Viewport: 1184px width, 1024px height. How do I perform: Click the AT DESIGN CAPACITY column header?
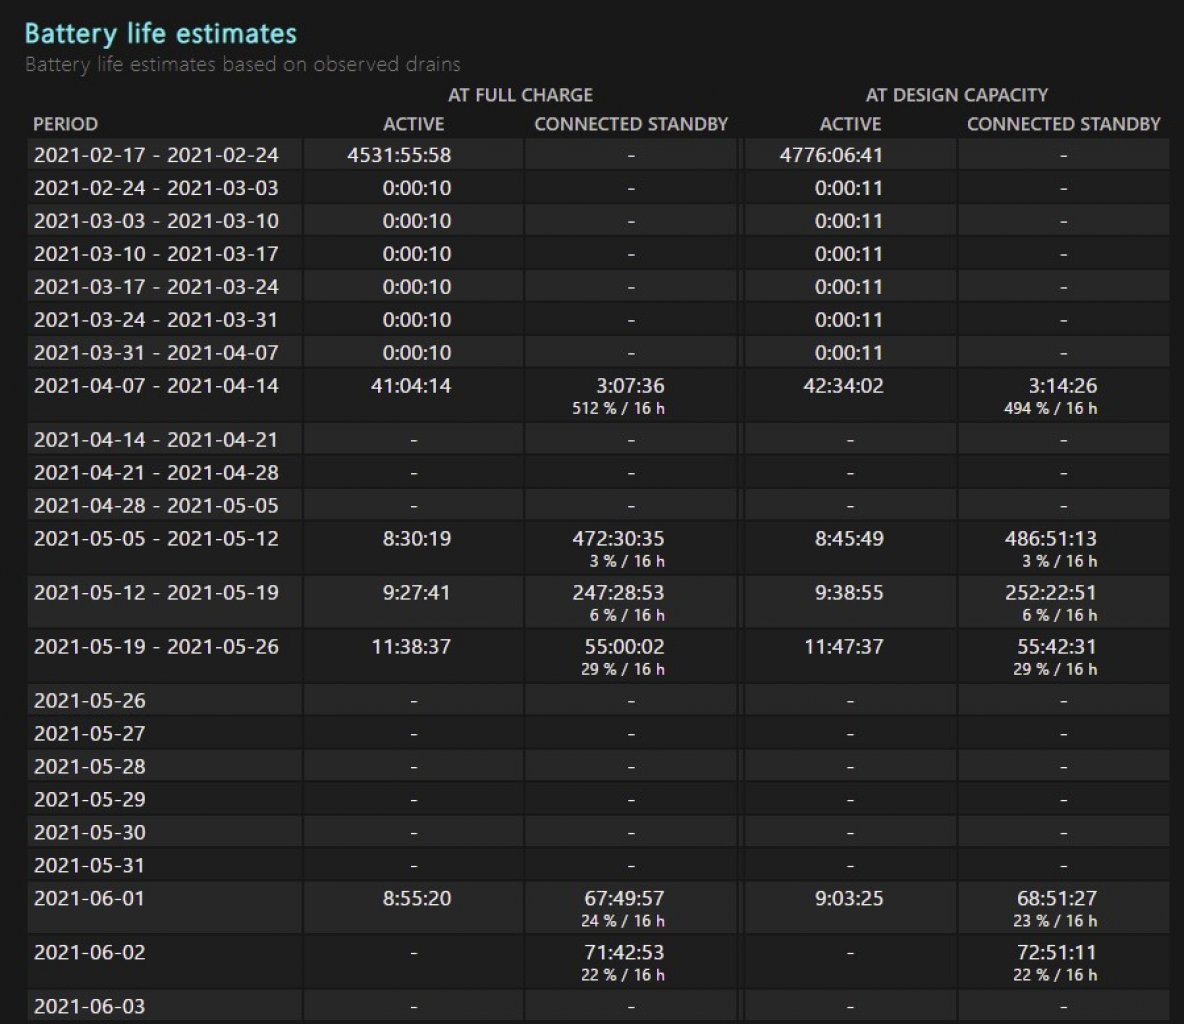click(x=957, y=95)
